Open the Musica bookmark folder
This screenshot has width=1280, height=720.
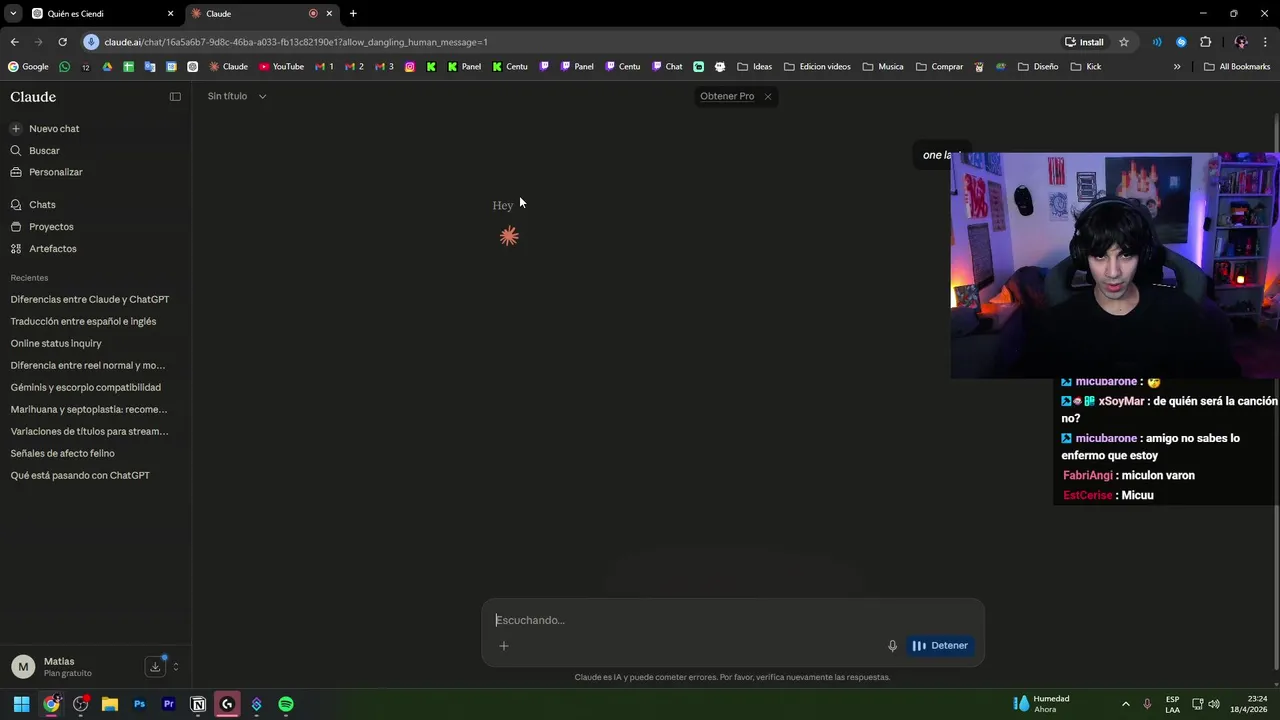tap(882, 67)
